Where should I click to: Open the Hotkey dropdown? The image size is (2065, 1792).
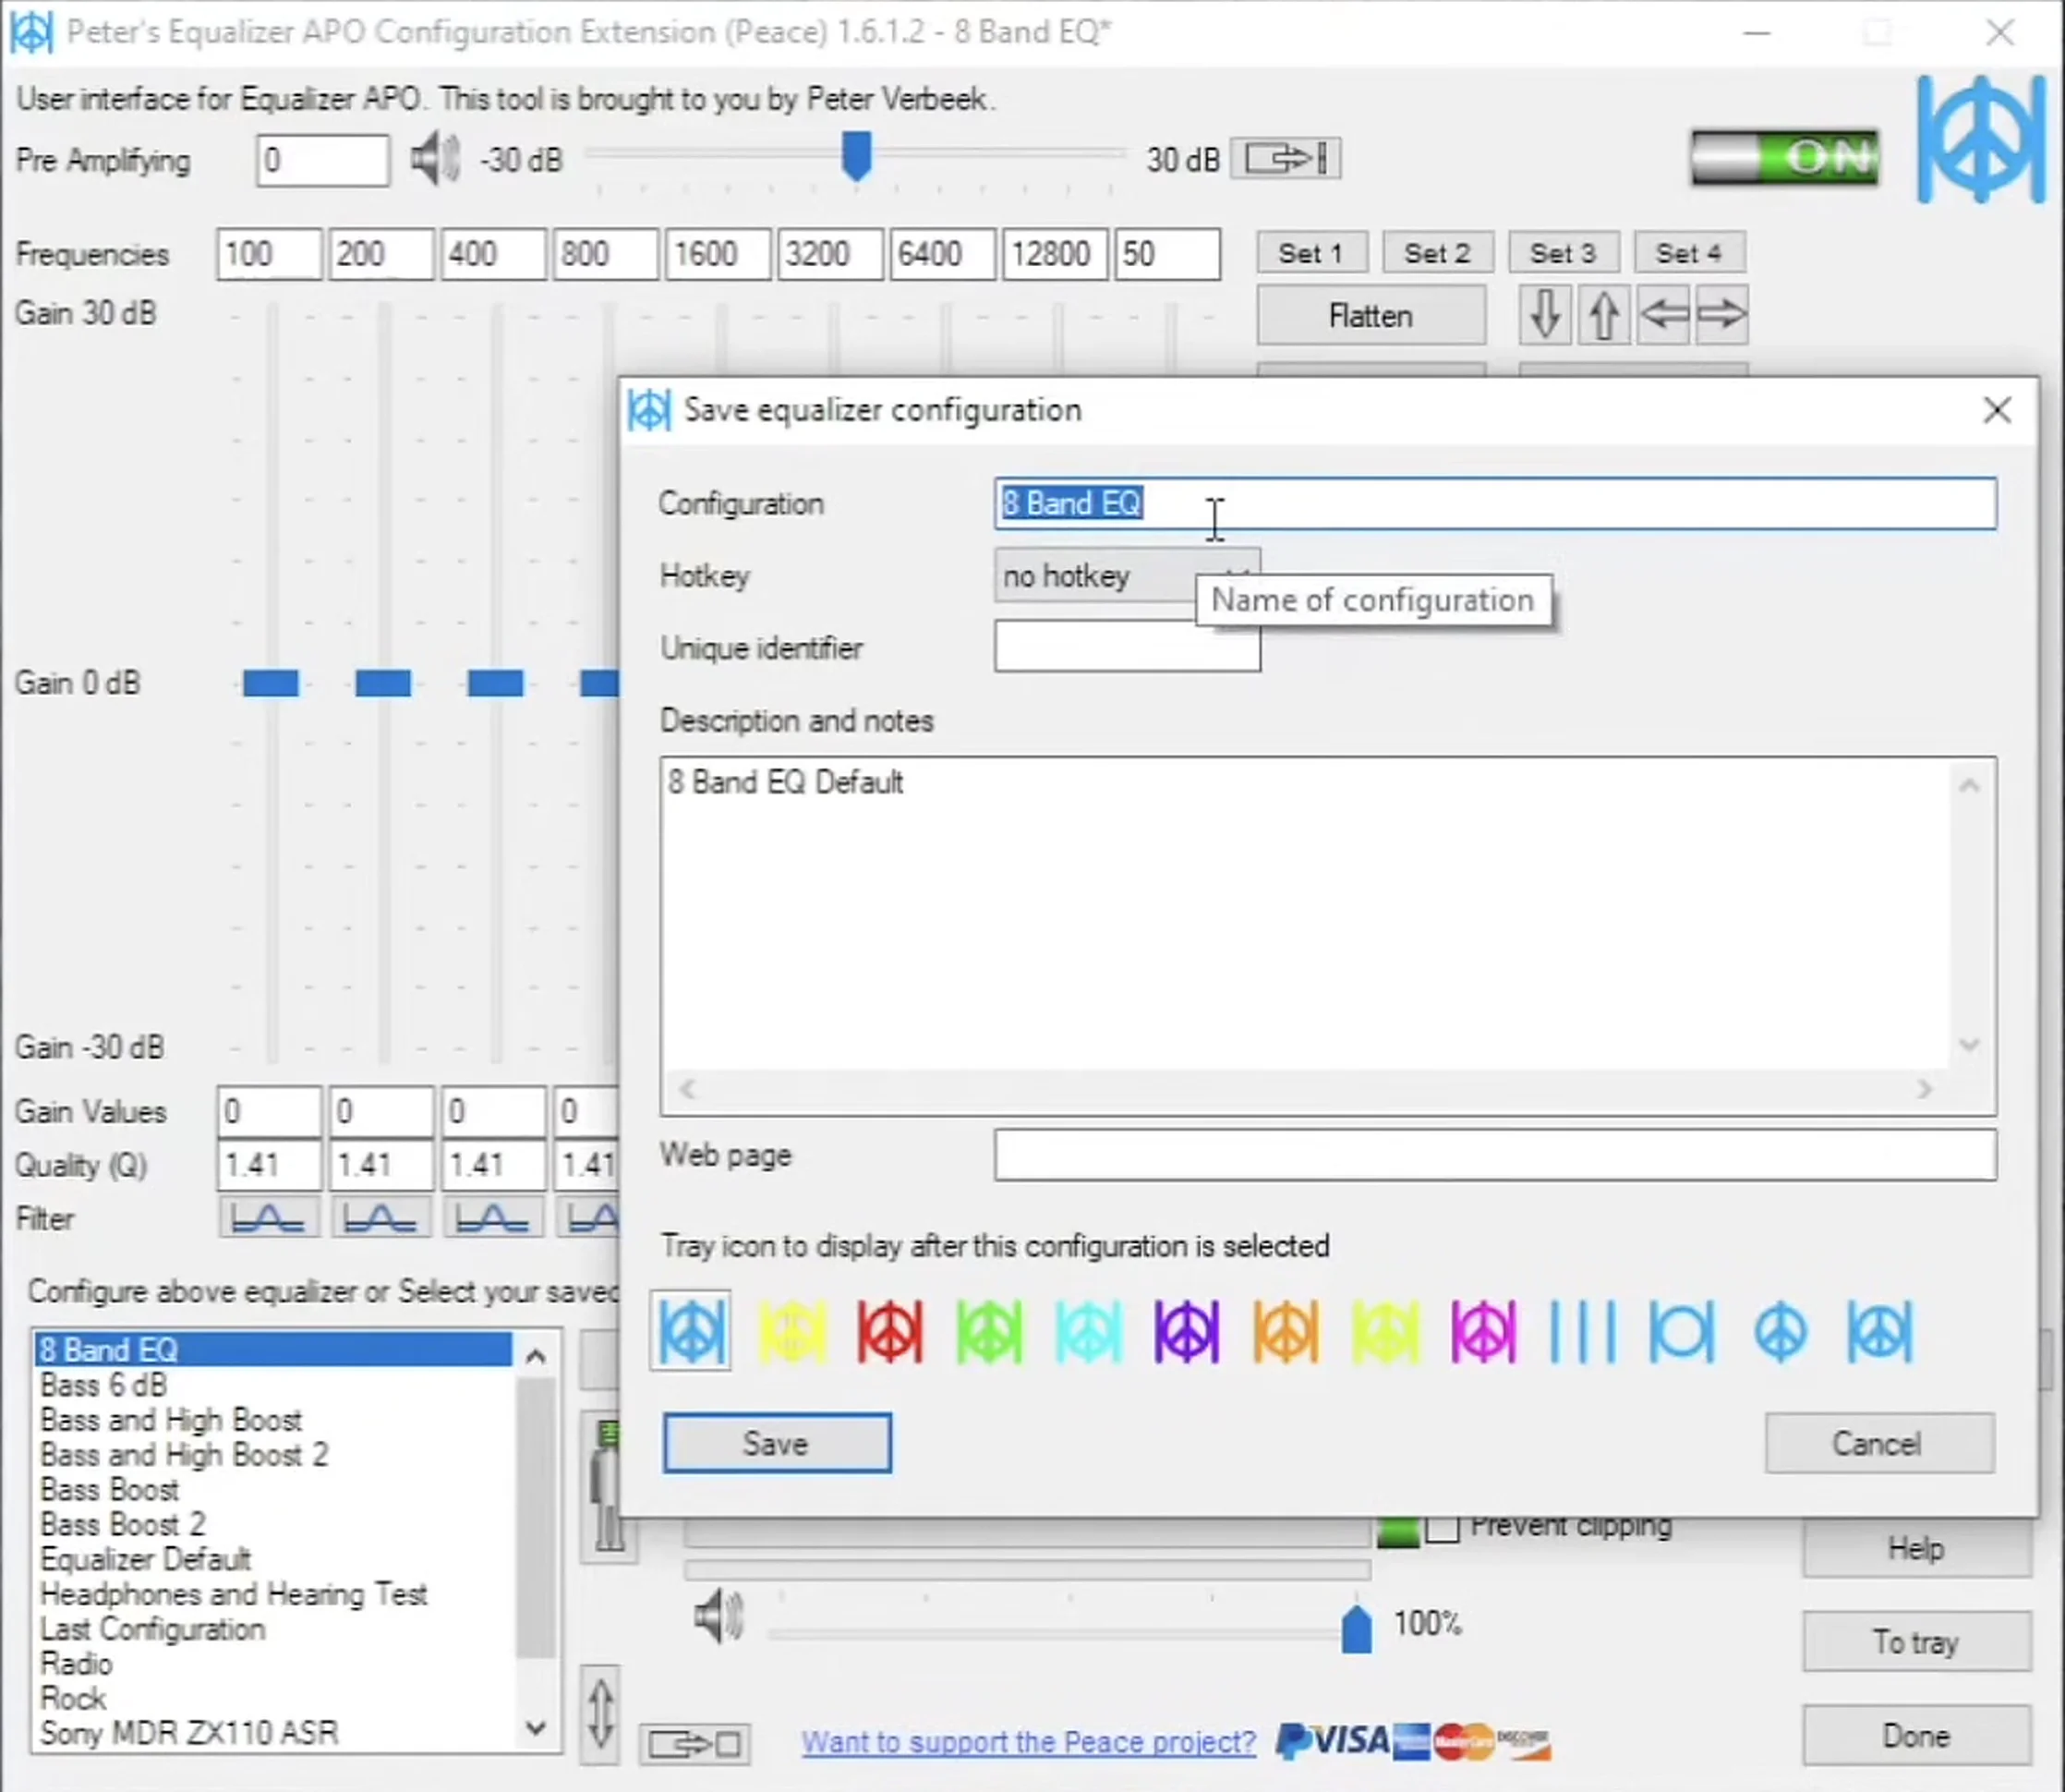(x=1127, y=575)
